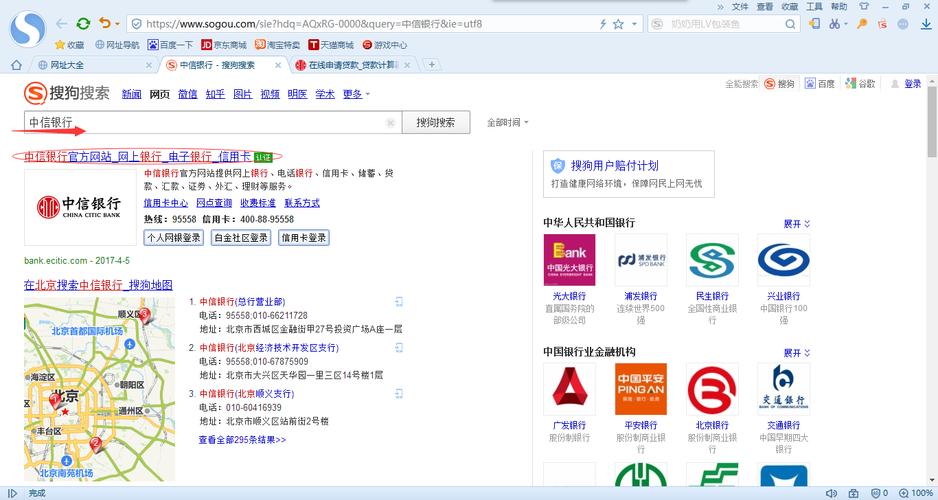Click the magnifier icon in toolbar search box

pyautogui.click(x=790, y=24)
